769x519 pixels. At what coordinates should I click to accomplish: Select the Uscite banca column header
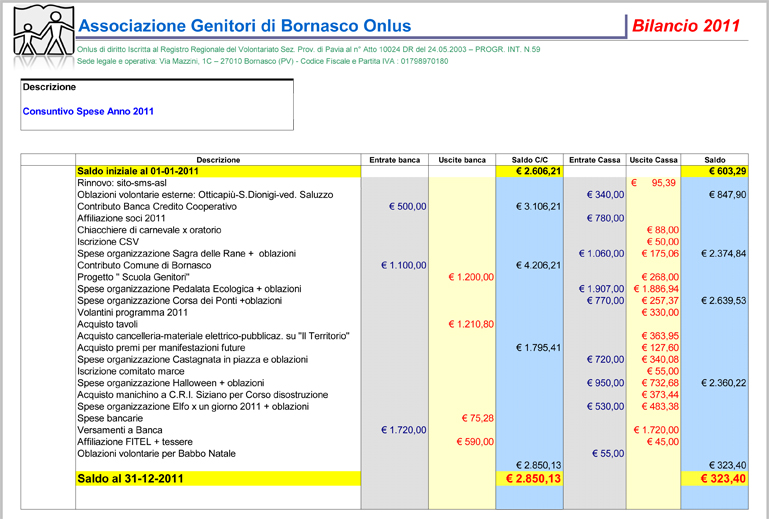click(462, 160)
